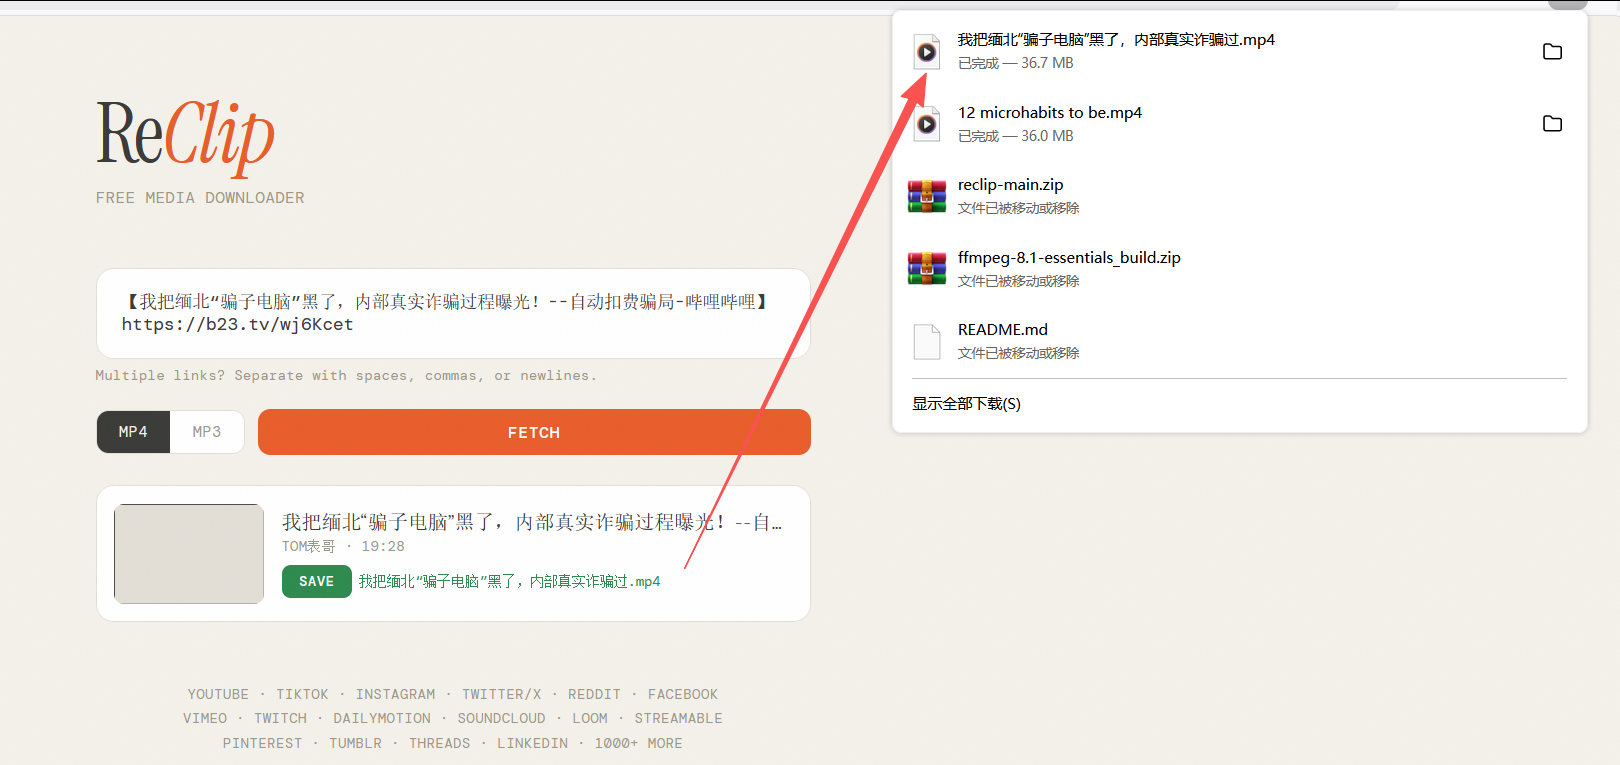Click LOOM in supported sites list
Screen dimensions: 1620x765
tap(590, 718)
